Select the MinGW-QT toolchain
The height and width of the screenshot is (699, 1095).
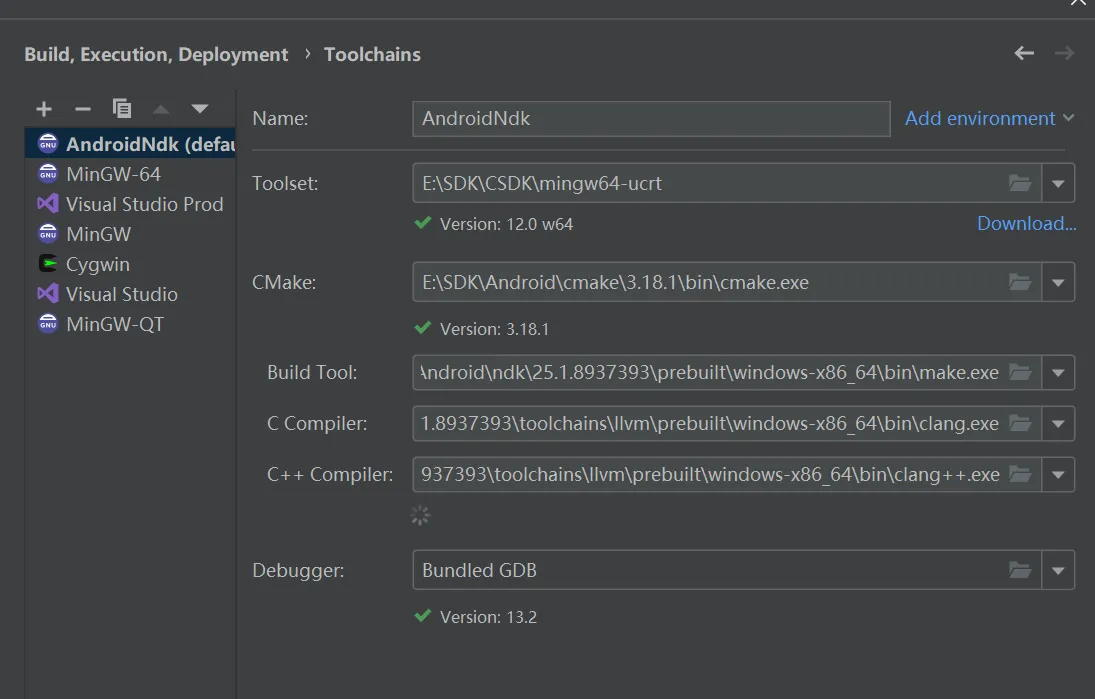coord(130,324)
